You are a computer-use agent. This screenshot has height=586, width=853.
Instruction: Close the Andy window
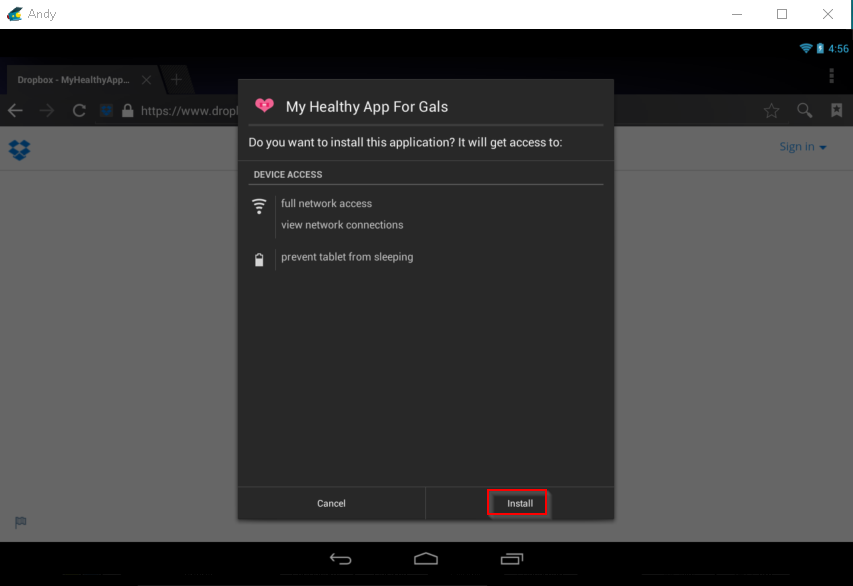click(827, 14)
